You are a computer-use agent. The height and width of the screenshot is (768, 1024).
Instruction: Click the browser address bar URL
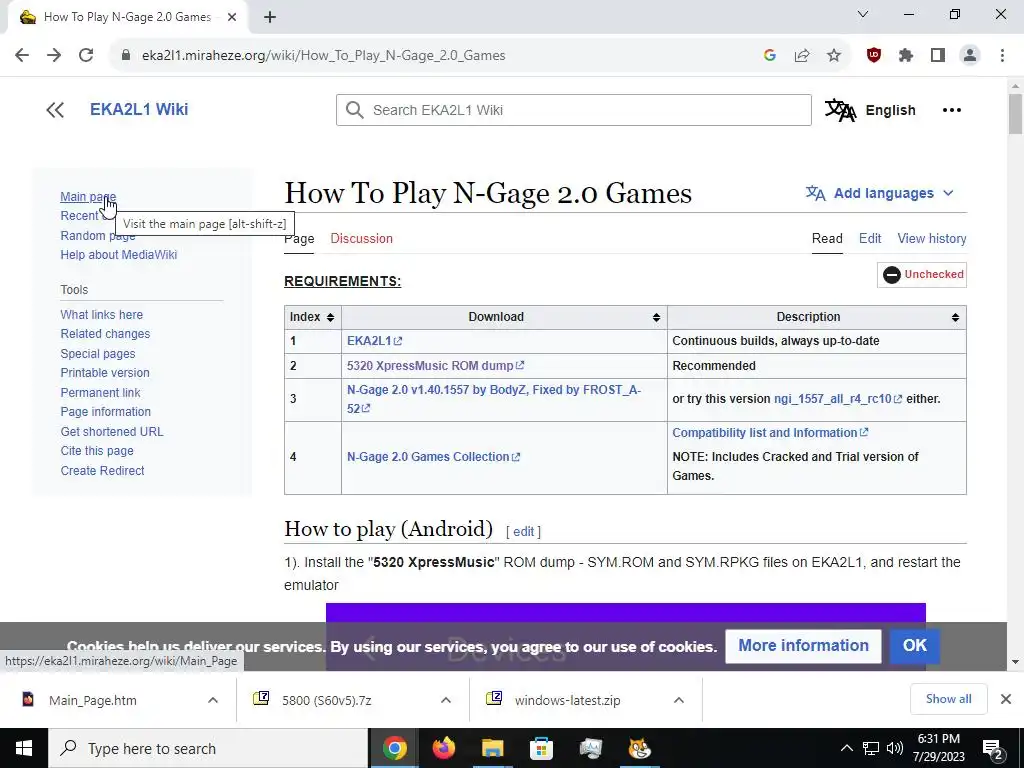click(323, 56)
